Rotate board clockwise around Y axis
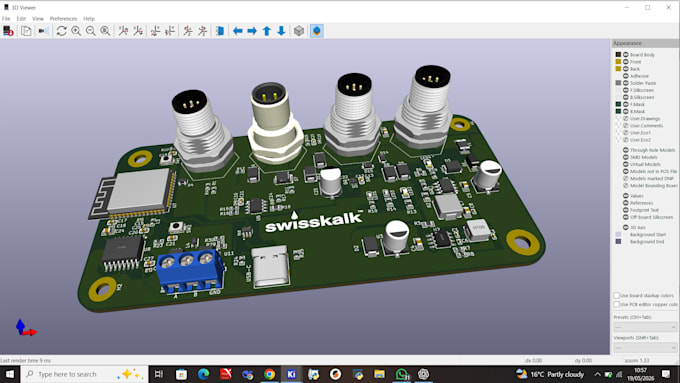680x383 pixels. tap(155, 31)
